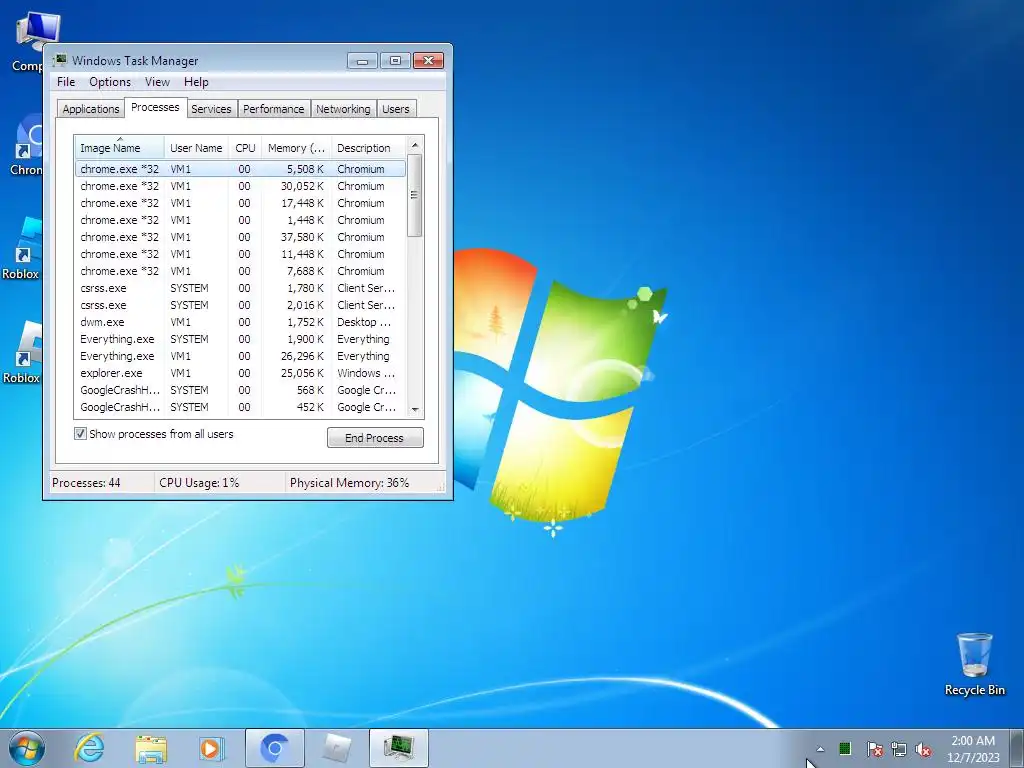Click Task Manager taskbar button

click(398, 748)
